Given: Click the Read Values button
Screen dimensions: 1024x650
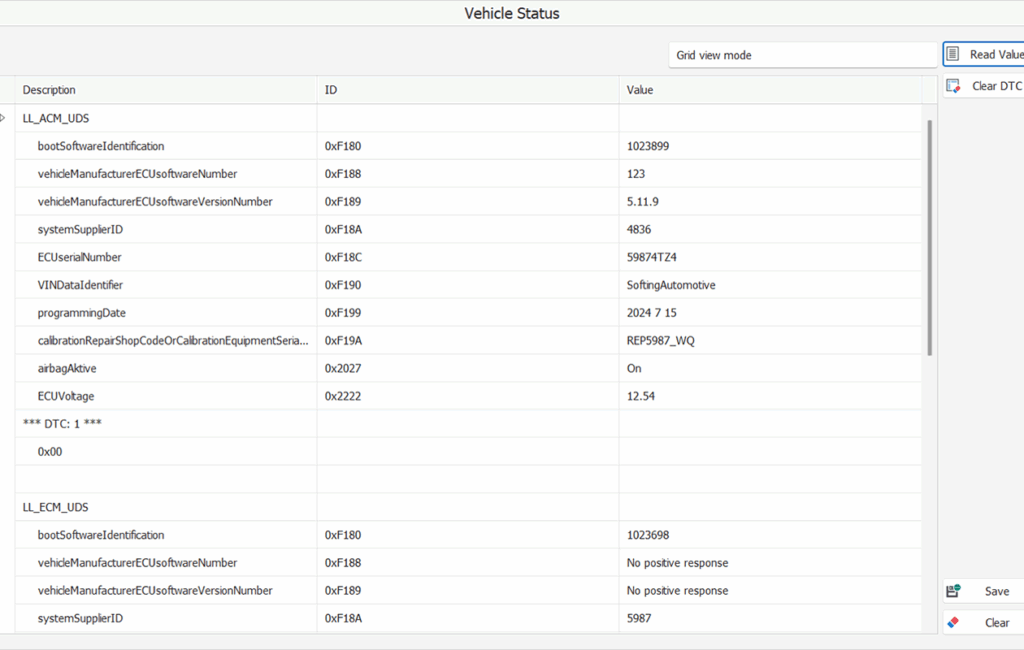Looking at the screenshot, I should [x=984, y=55].
